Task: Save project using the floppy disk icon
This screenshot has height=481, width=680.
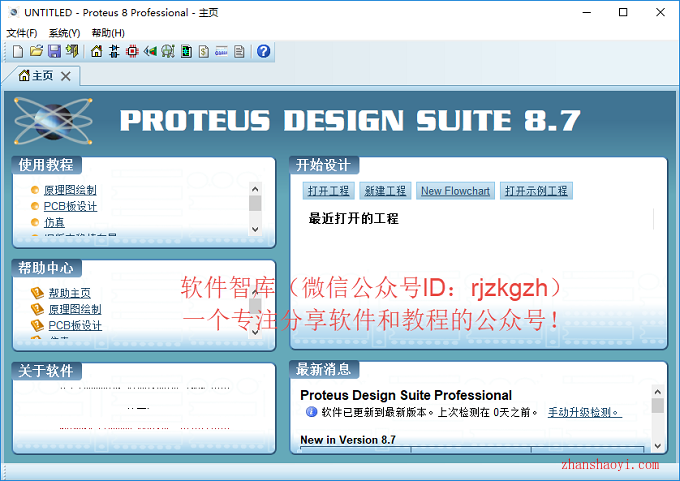Action: 54,51
